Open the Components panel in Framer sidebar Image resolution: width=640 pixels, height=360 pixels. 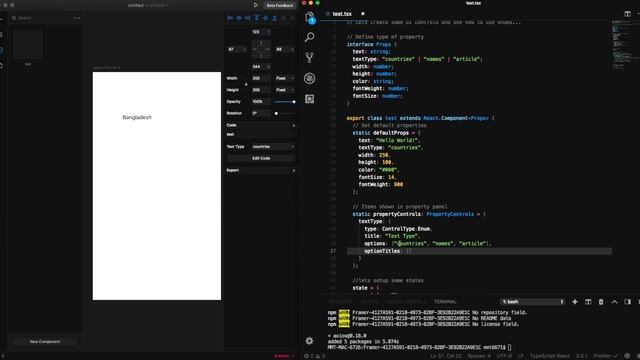(2, 50)
